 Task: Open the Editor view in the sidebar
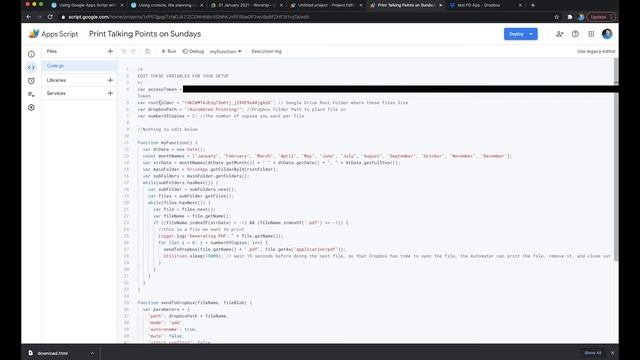point(31,67)
